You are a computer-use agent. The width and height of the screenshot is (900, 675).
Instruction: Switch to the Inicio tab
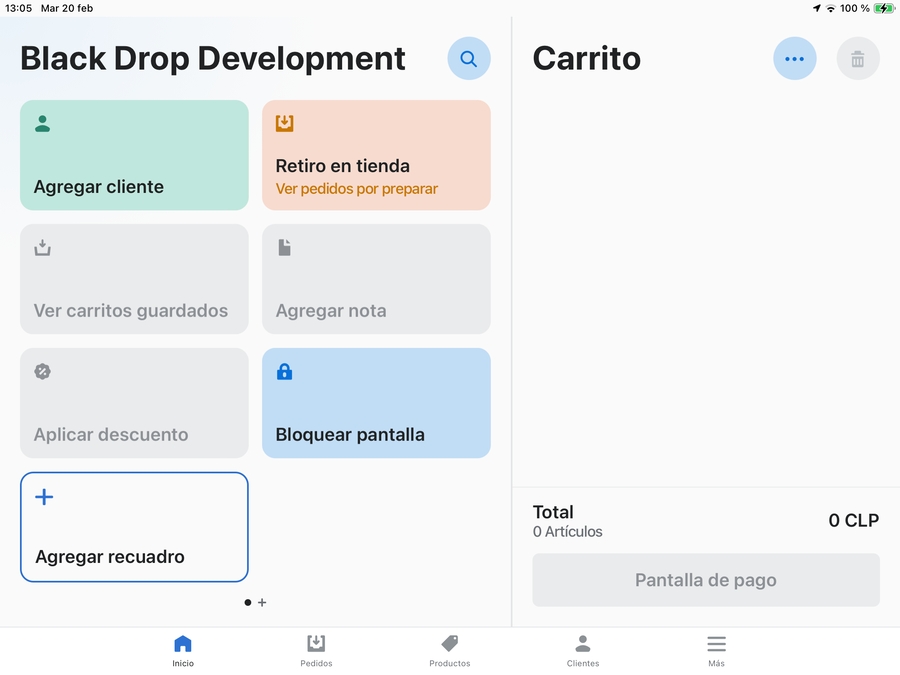(183, 650)
